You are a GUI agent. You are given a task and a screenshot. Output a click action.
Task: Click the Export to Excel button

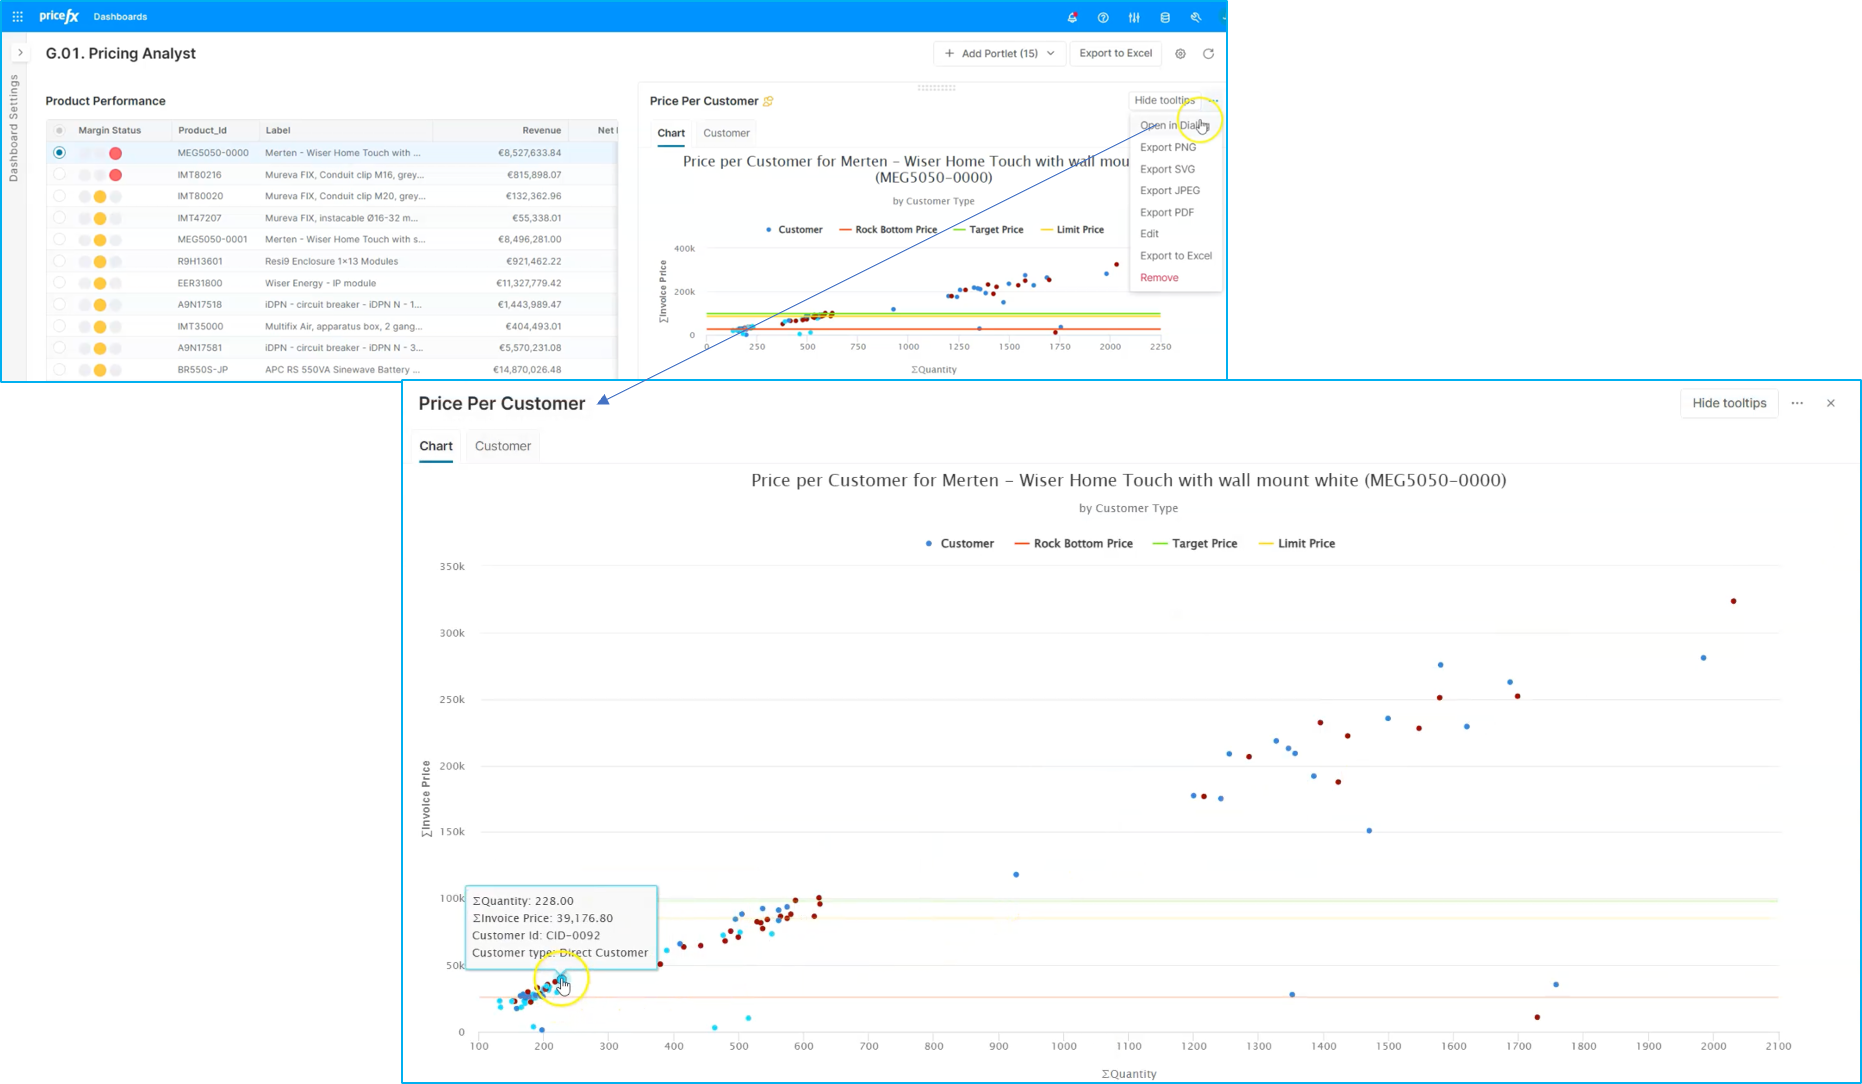pos(1115,54)
